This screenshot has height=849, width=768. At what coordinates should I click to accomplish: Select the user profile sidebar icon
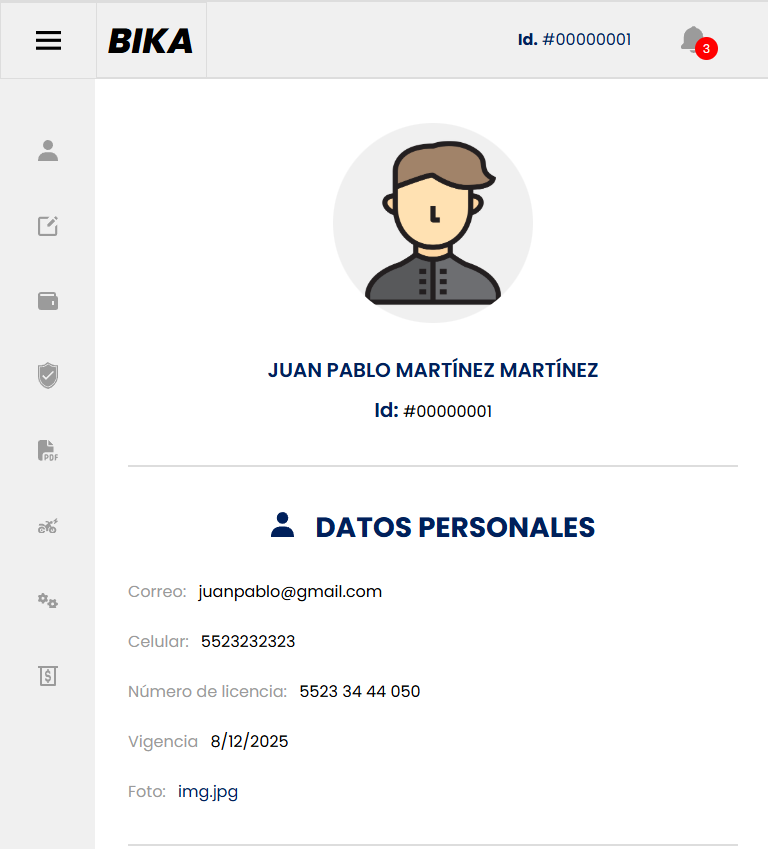click(x=48, y=151)
